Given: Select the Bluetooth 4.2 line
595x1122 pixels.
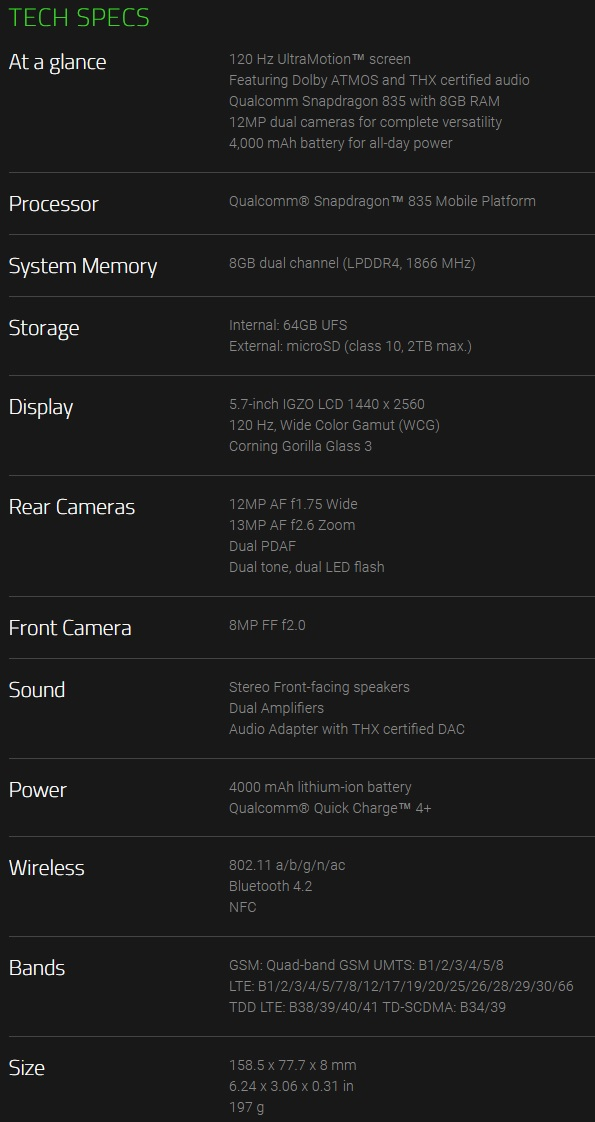Looking at the screenshot, I should [270, 886].
